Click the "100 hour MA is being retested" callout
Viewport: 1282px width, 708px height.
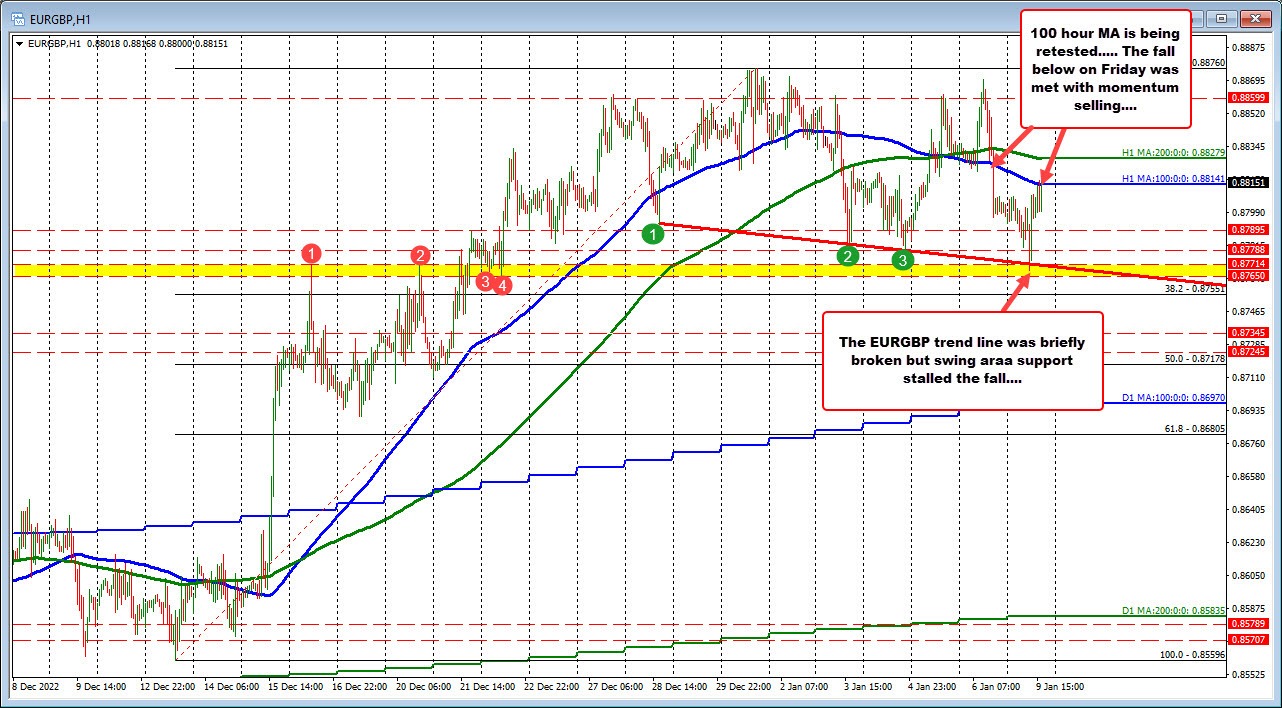1104,68
